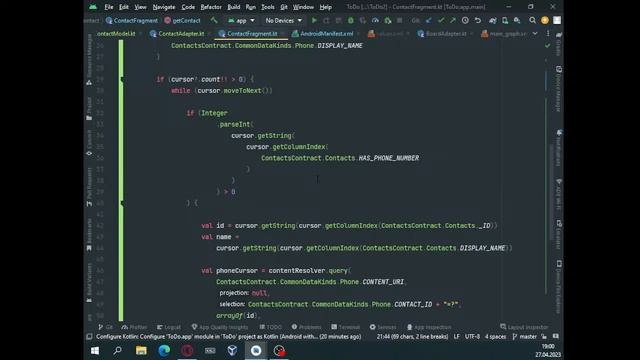The width and height of the screenshot is (640, 360).
Task: Open the tool windows quick access icon
Action: tap(89, 337)
